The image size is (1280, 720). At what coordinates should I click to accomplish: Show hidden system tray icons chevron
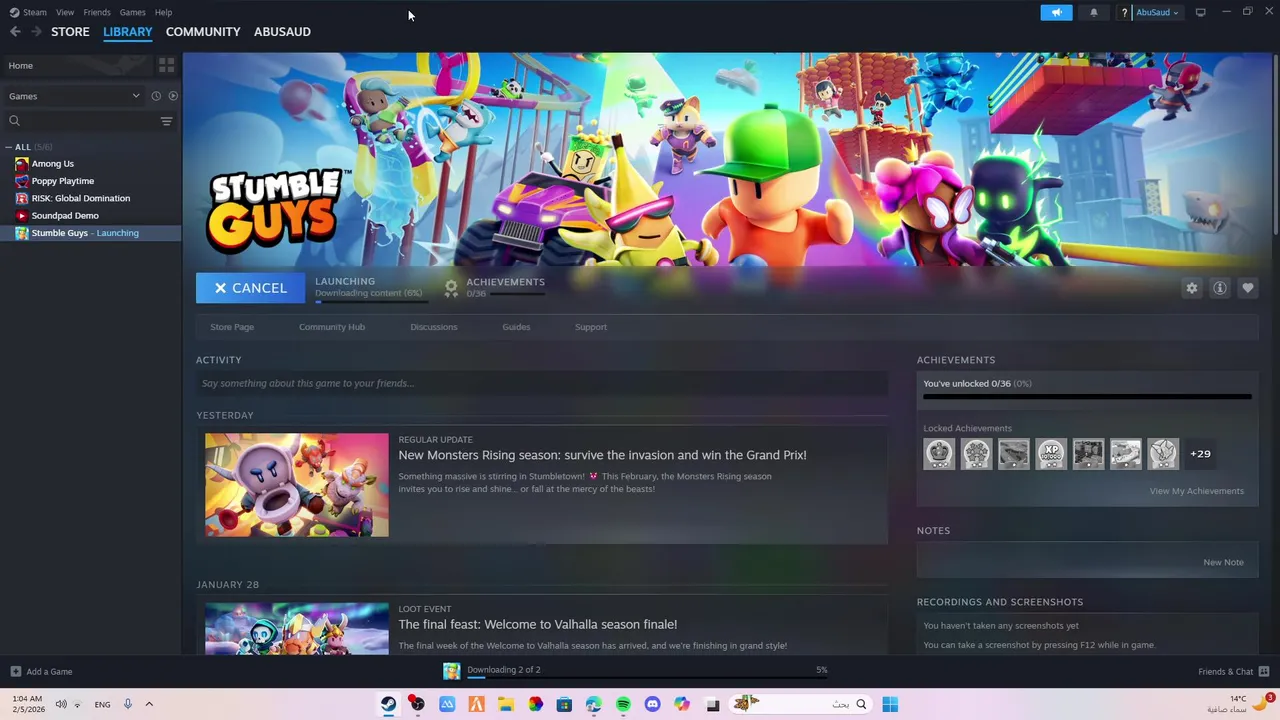click(x=149, y=704)
